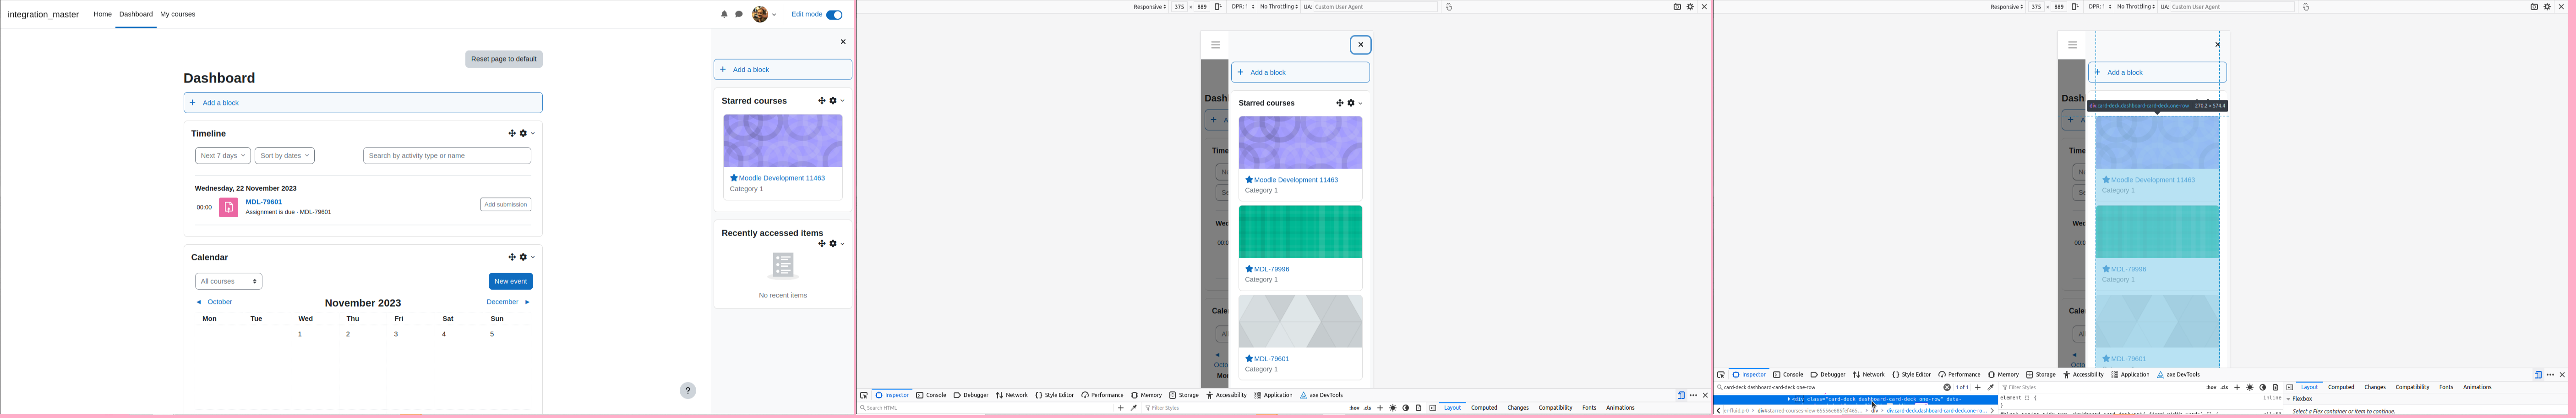
Task: Select the Dashboard tab
Action: 136,15
